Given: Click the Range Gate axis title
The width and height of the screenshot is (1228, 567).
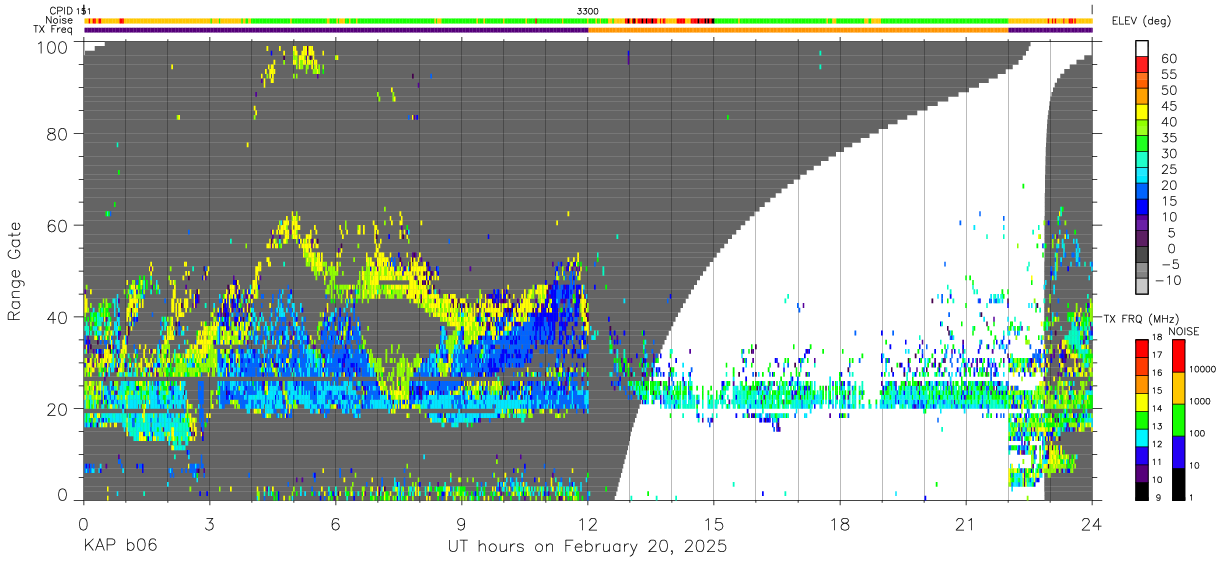Looking at the screenshot, I should 15,272.
